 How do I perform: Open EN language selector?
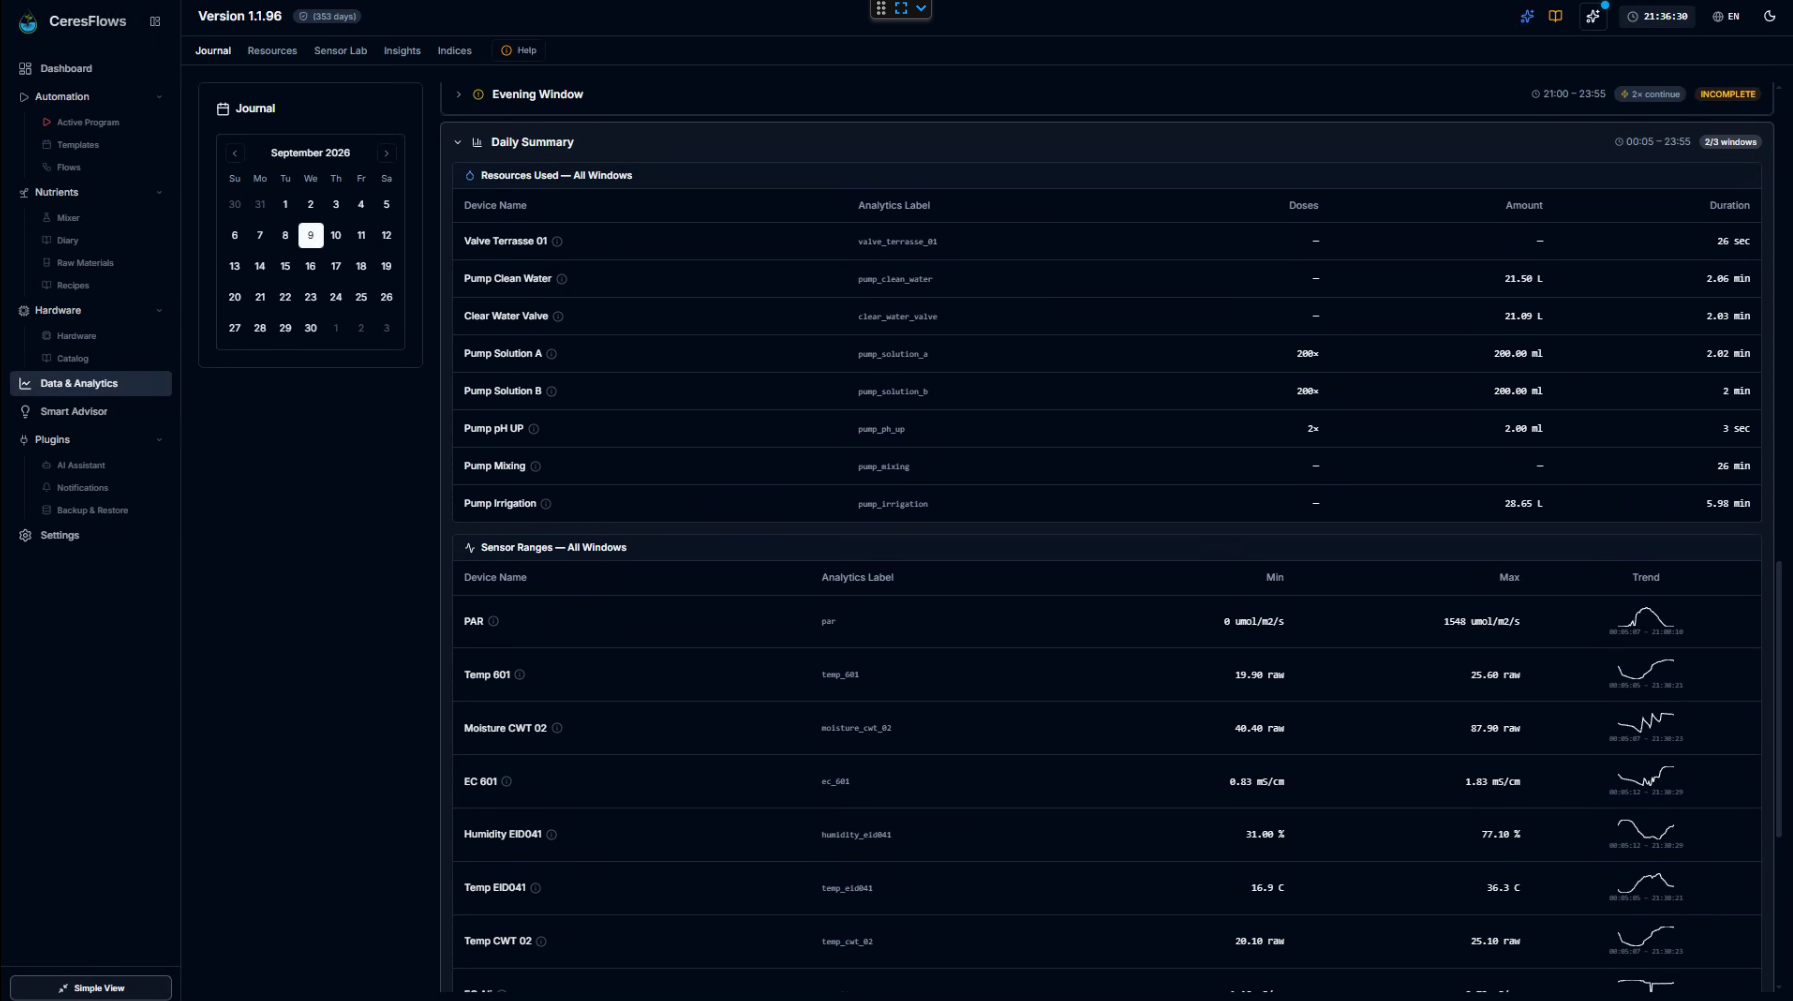(x=1726, y=16)
